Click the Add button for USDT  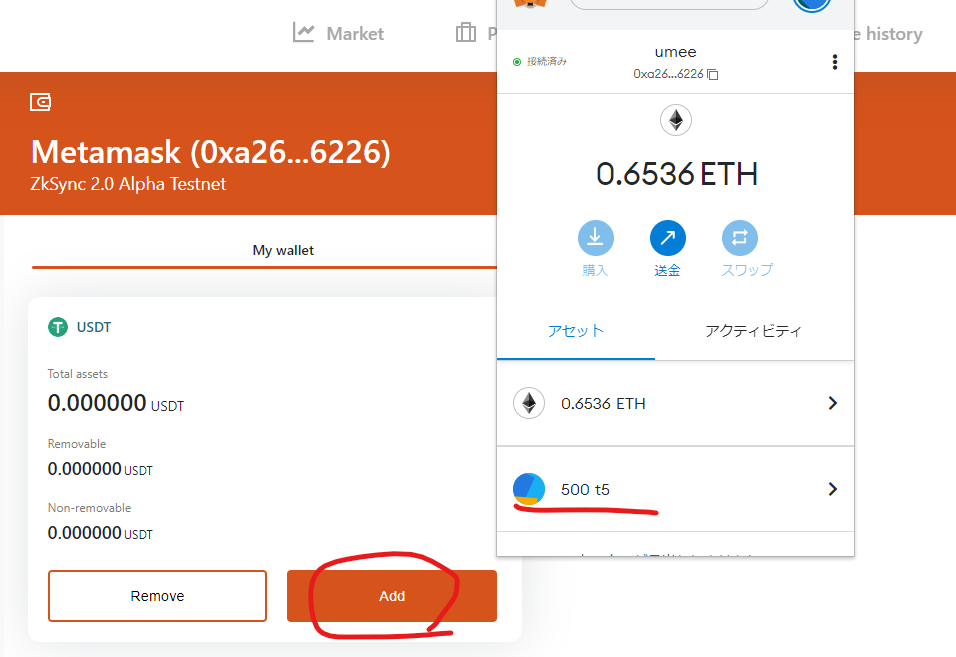click(x=392, y=596)
